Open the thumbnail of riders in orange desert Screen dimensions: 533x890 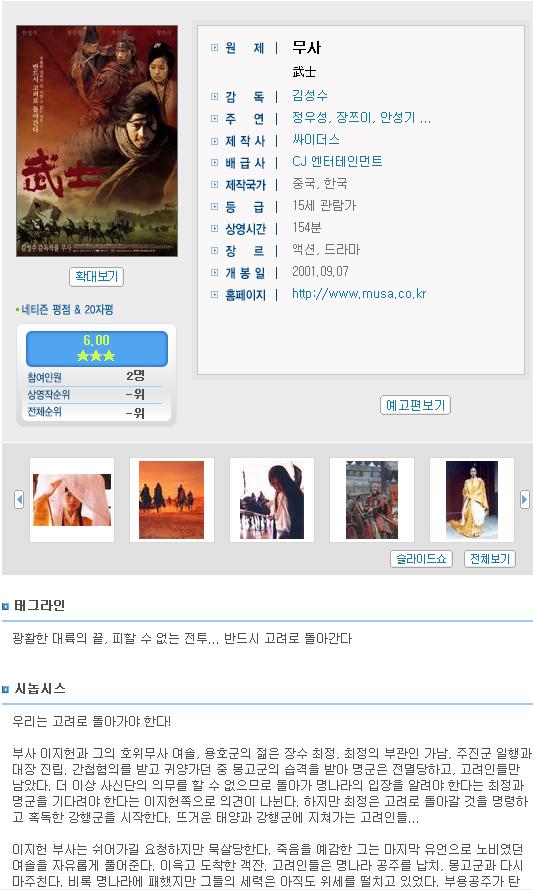171,500
